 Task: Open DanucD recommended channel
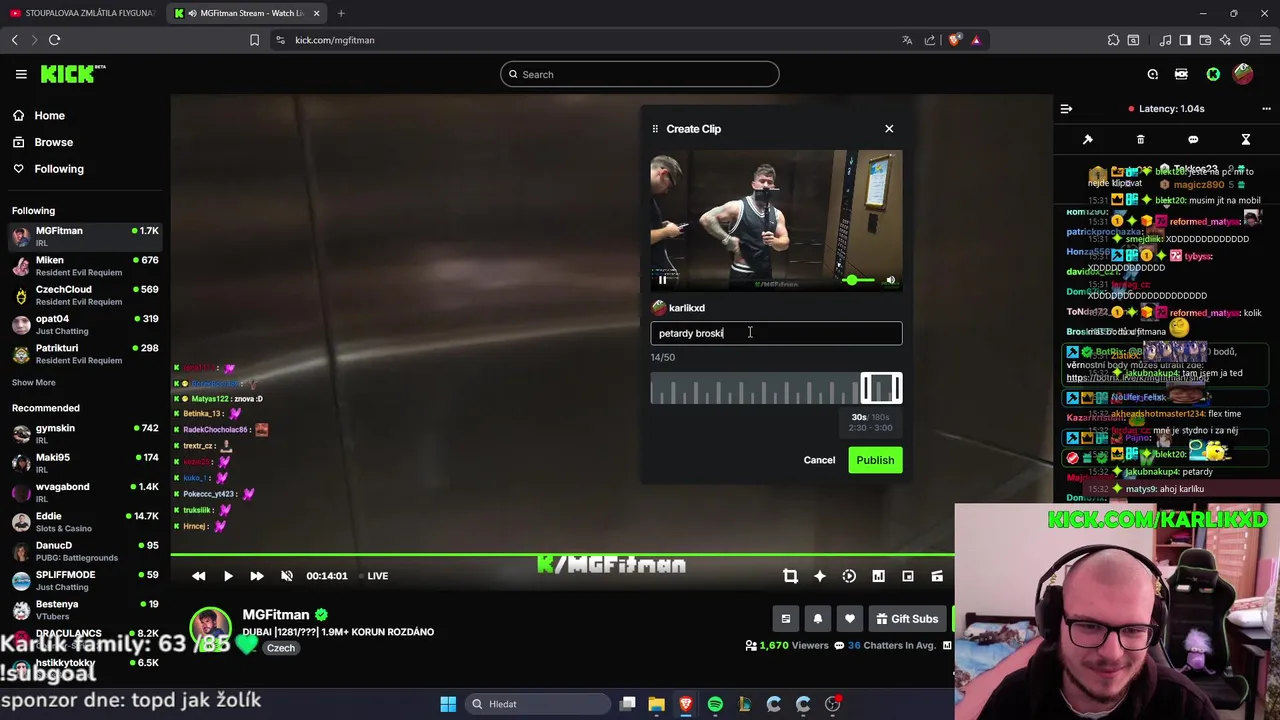pos(85,552)
